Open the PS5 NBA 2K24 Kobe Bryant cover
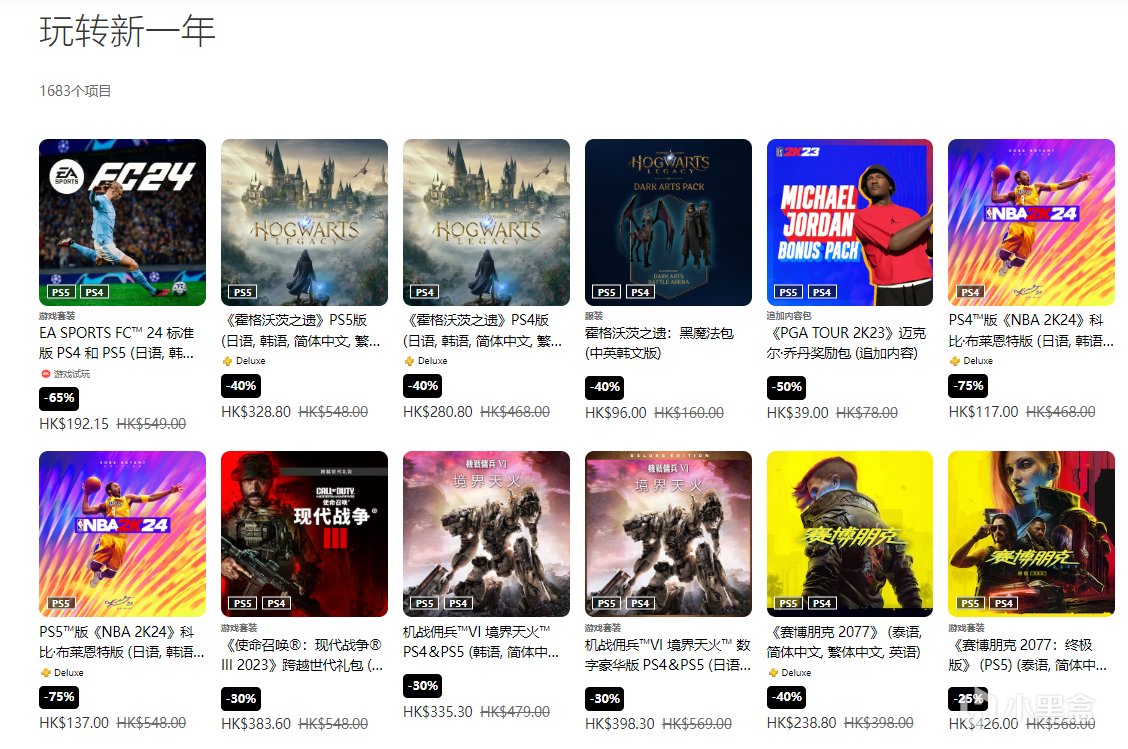Image resolution: width=1128 pixels, height=749 pixels. (x=122, y=534)
